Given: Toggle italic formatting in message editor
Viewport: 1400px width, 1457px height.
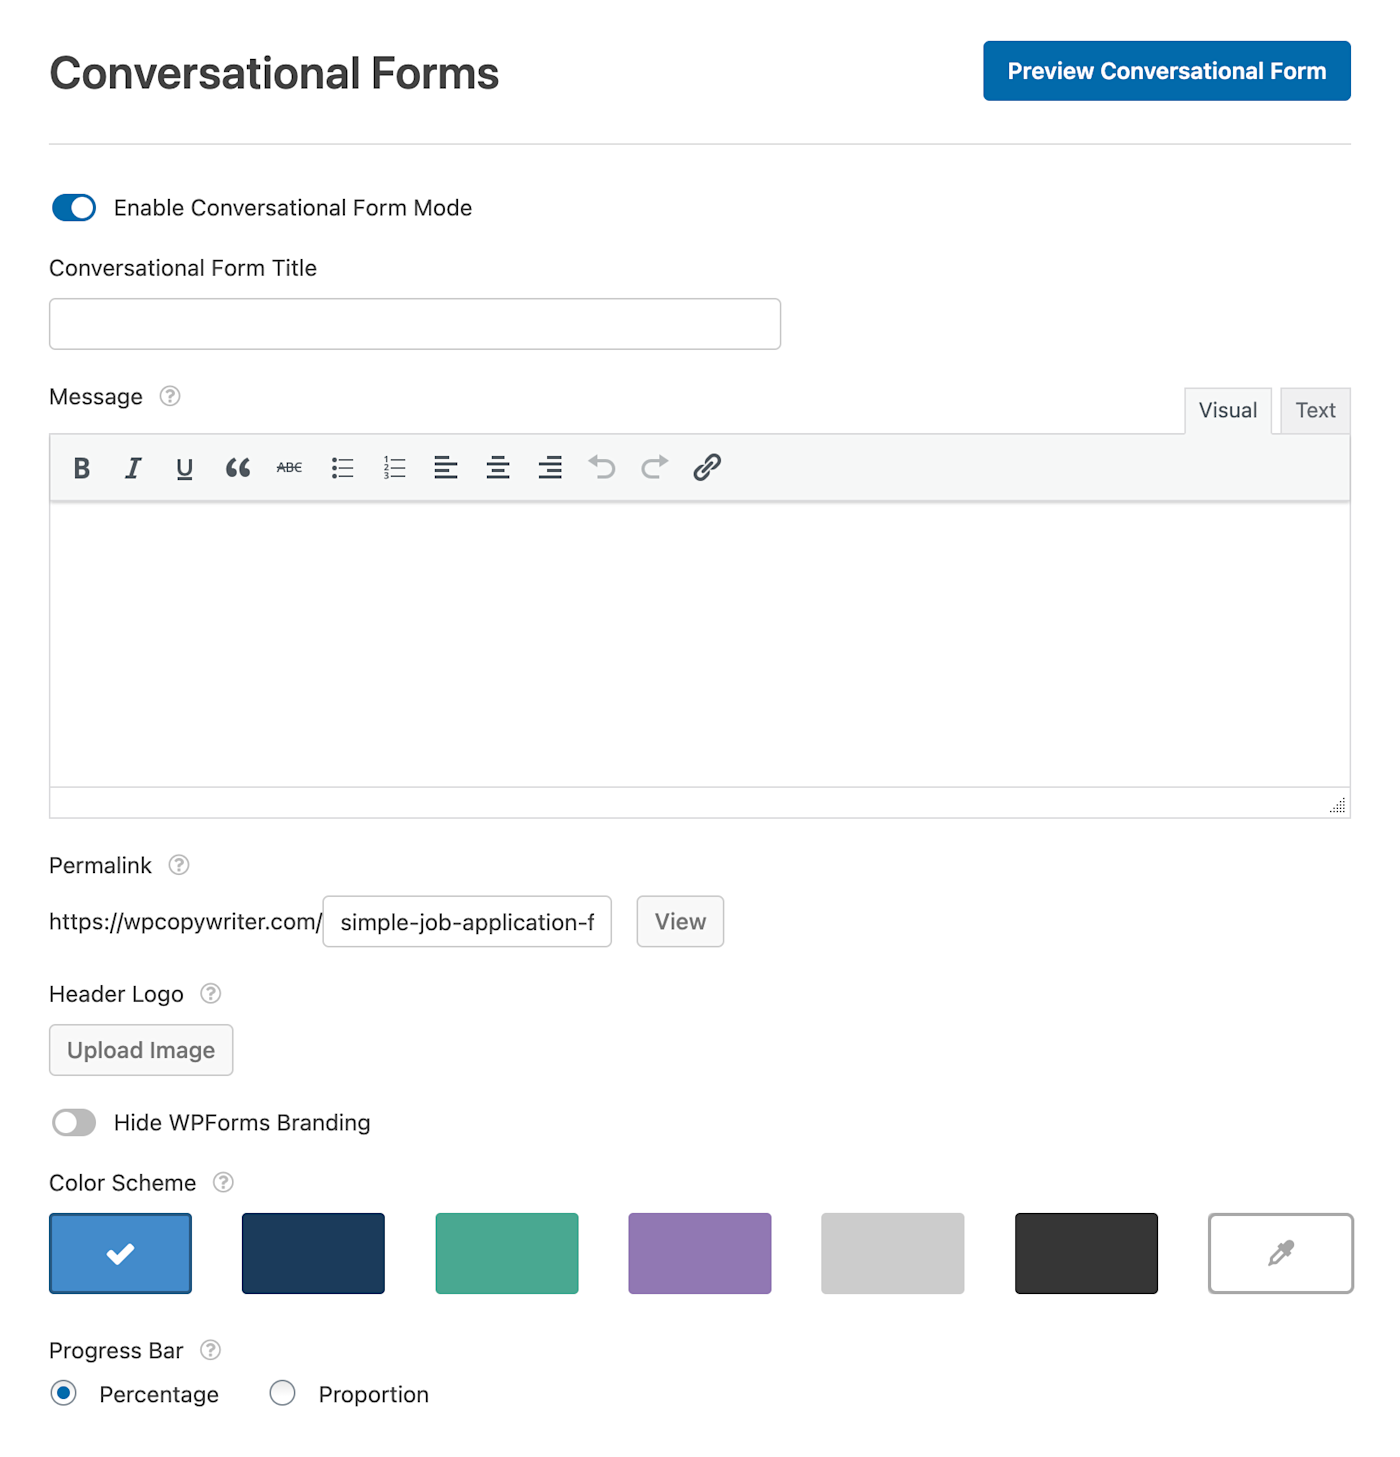Looking at the screenshot, I should tap(133, 468).
